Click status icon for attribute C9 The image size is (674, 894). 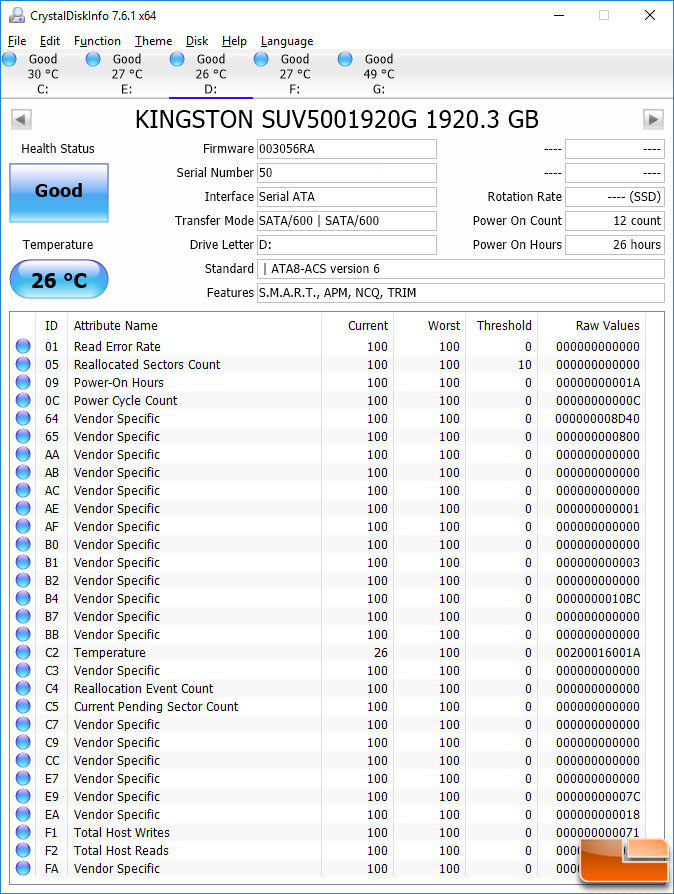click(x=23, y=742)
